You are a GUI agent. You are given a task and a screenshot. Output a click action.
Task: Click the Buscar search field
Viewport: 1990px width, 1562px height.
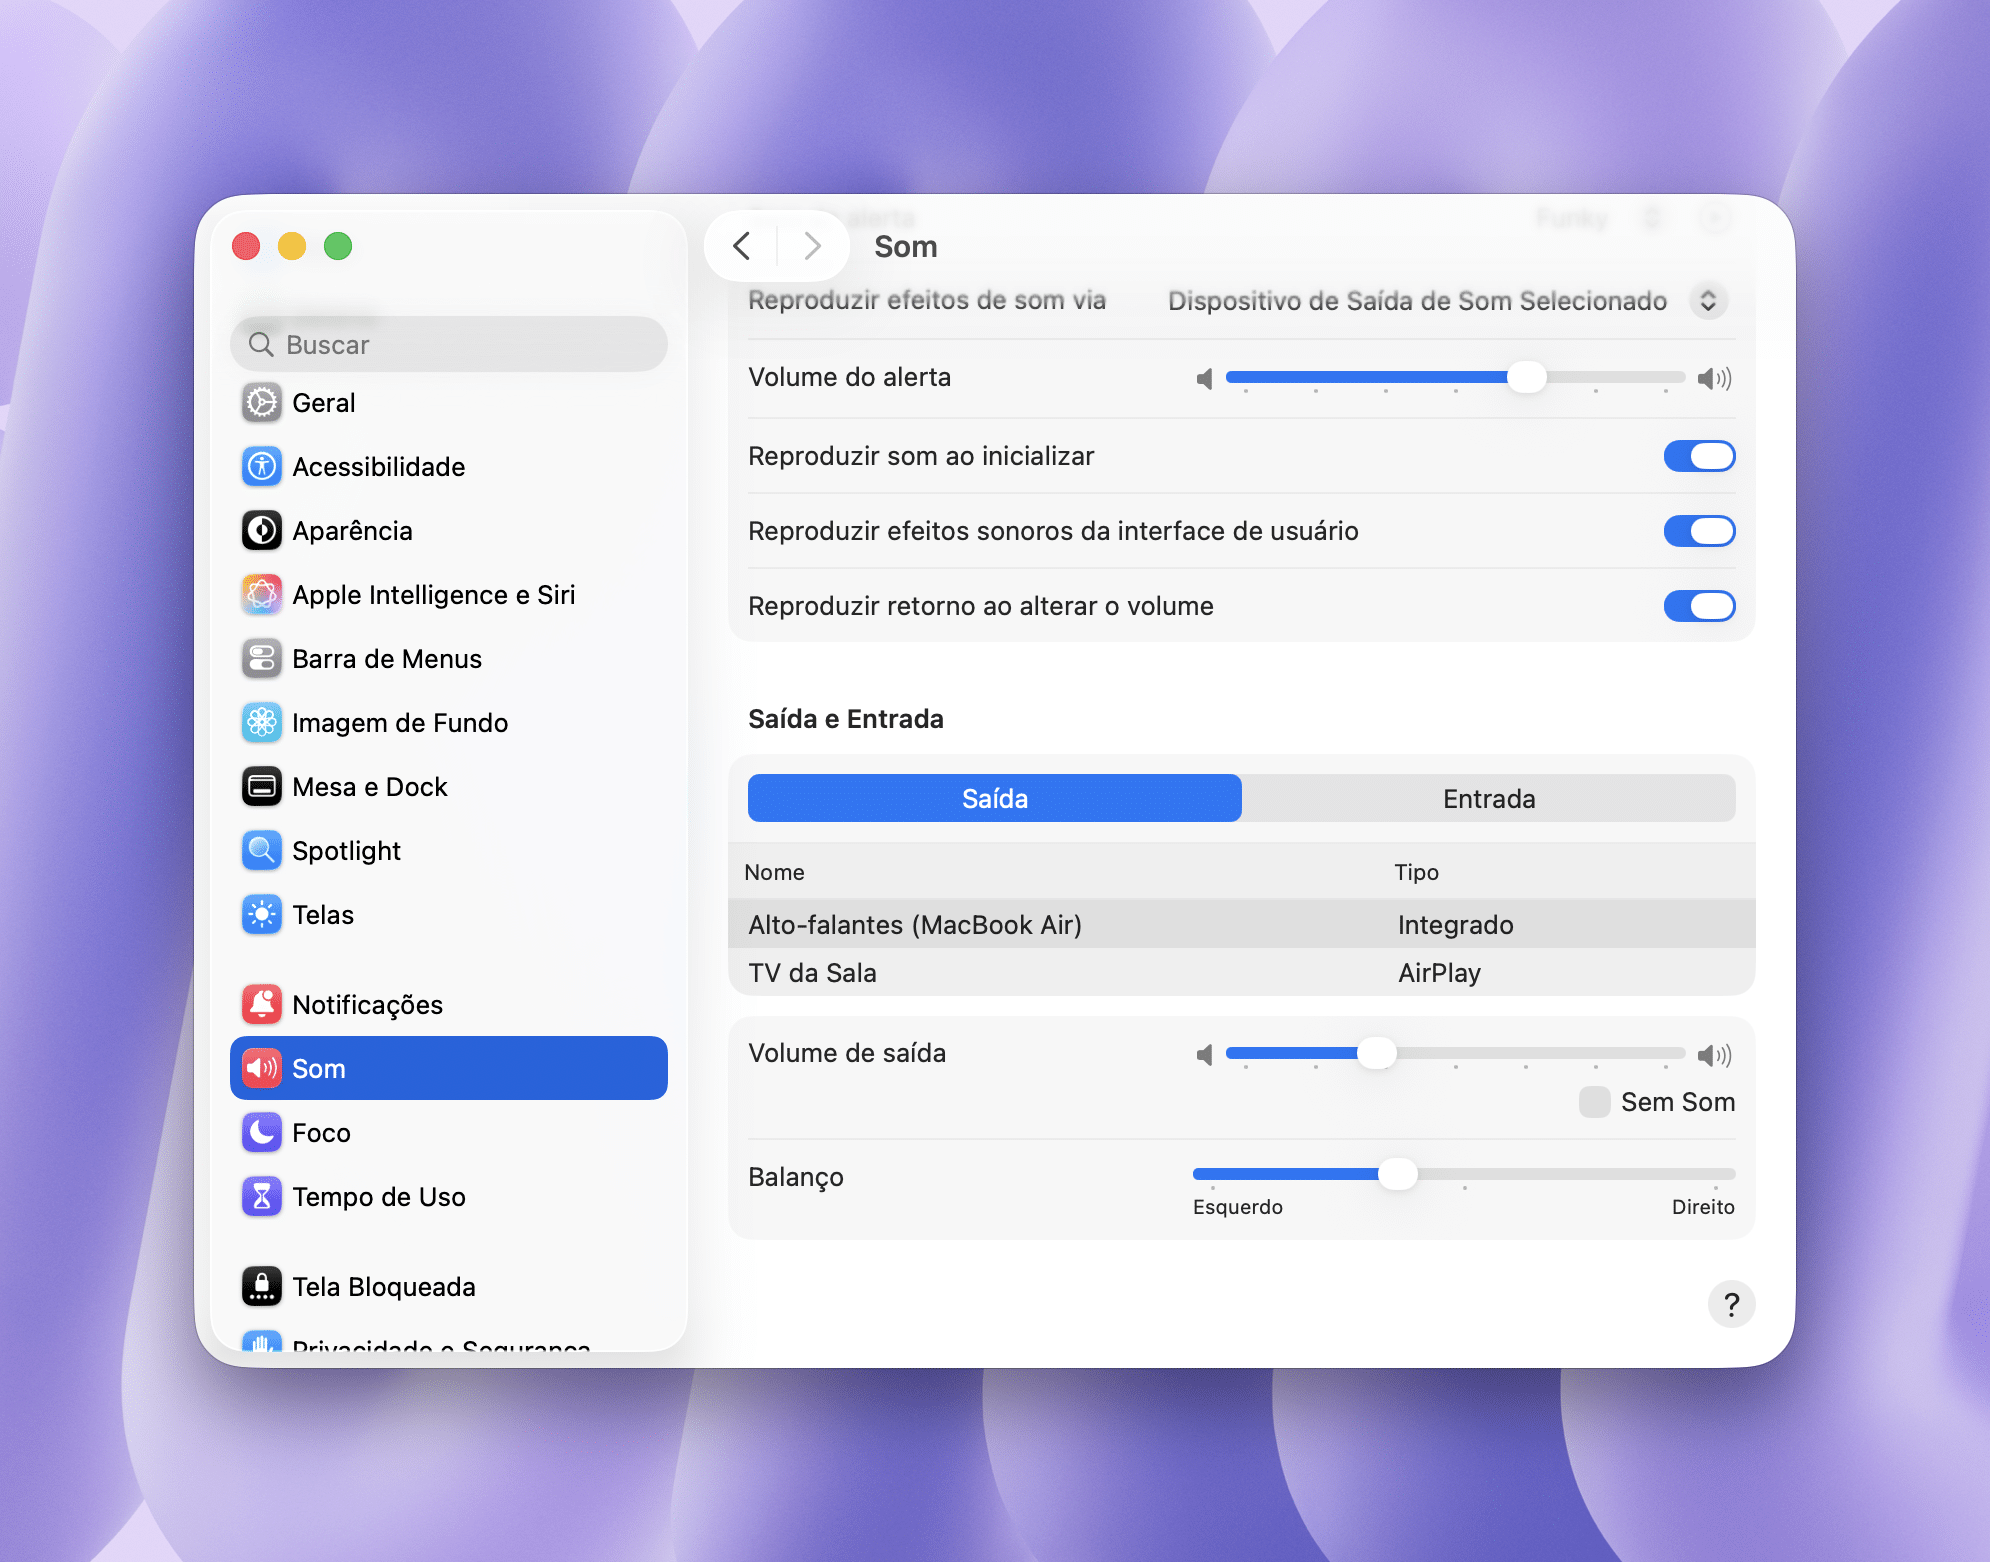click(450, 345)
